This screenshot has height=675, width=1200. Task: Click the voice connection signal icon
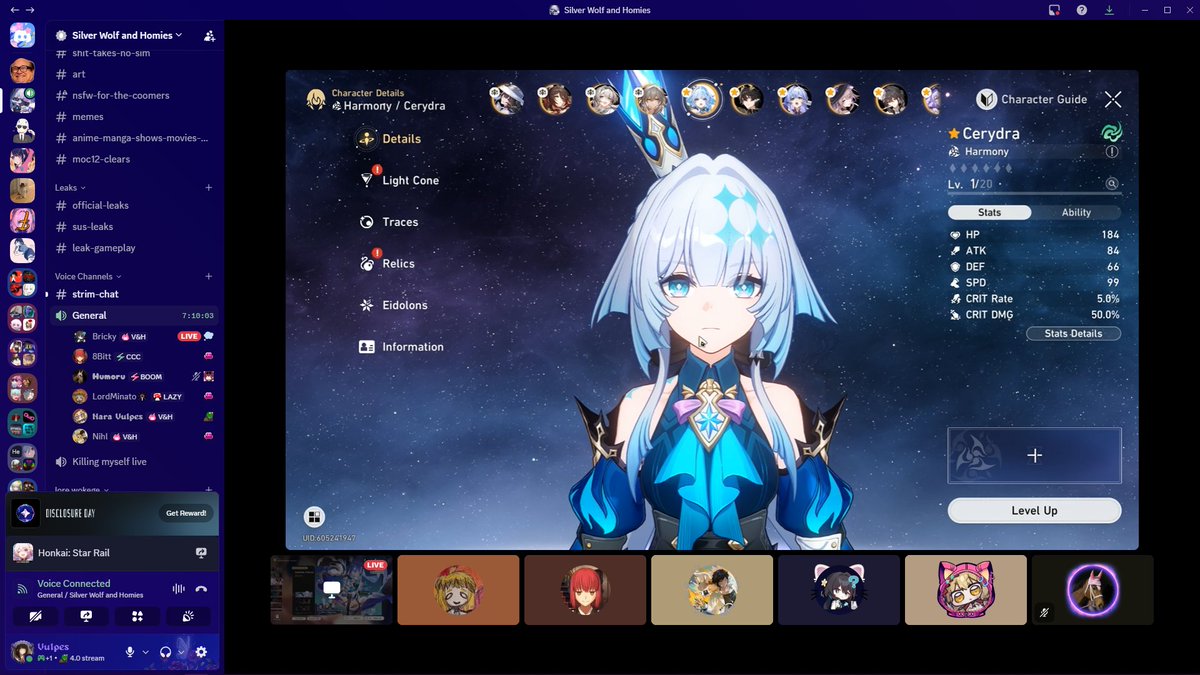tap(22, 589)
